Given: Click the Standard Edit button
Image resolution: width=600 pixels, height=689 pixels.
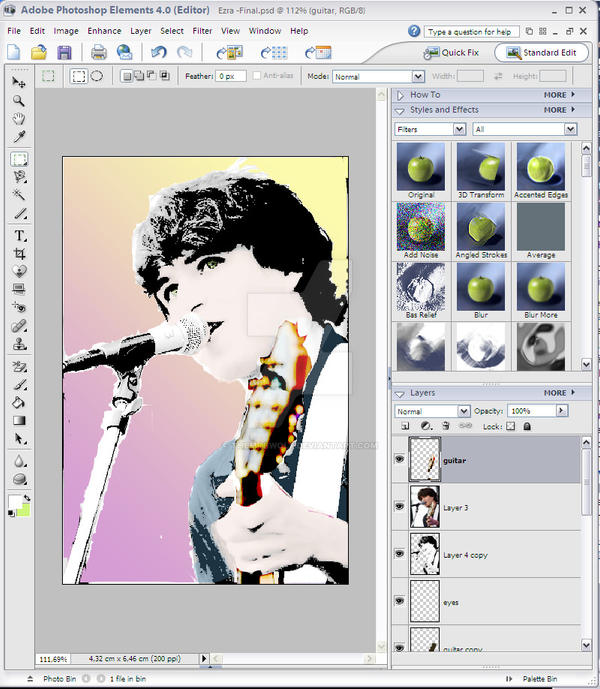Looking at the screenshot, I should [x=541, y=53].
